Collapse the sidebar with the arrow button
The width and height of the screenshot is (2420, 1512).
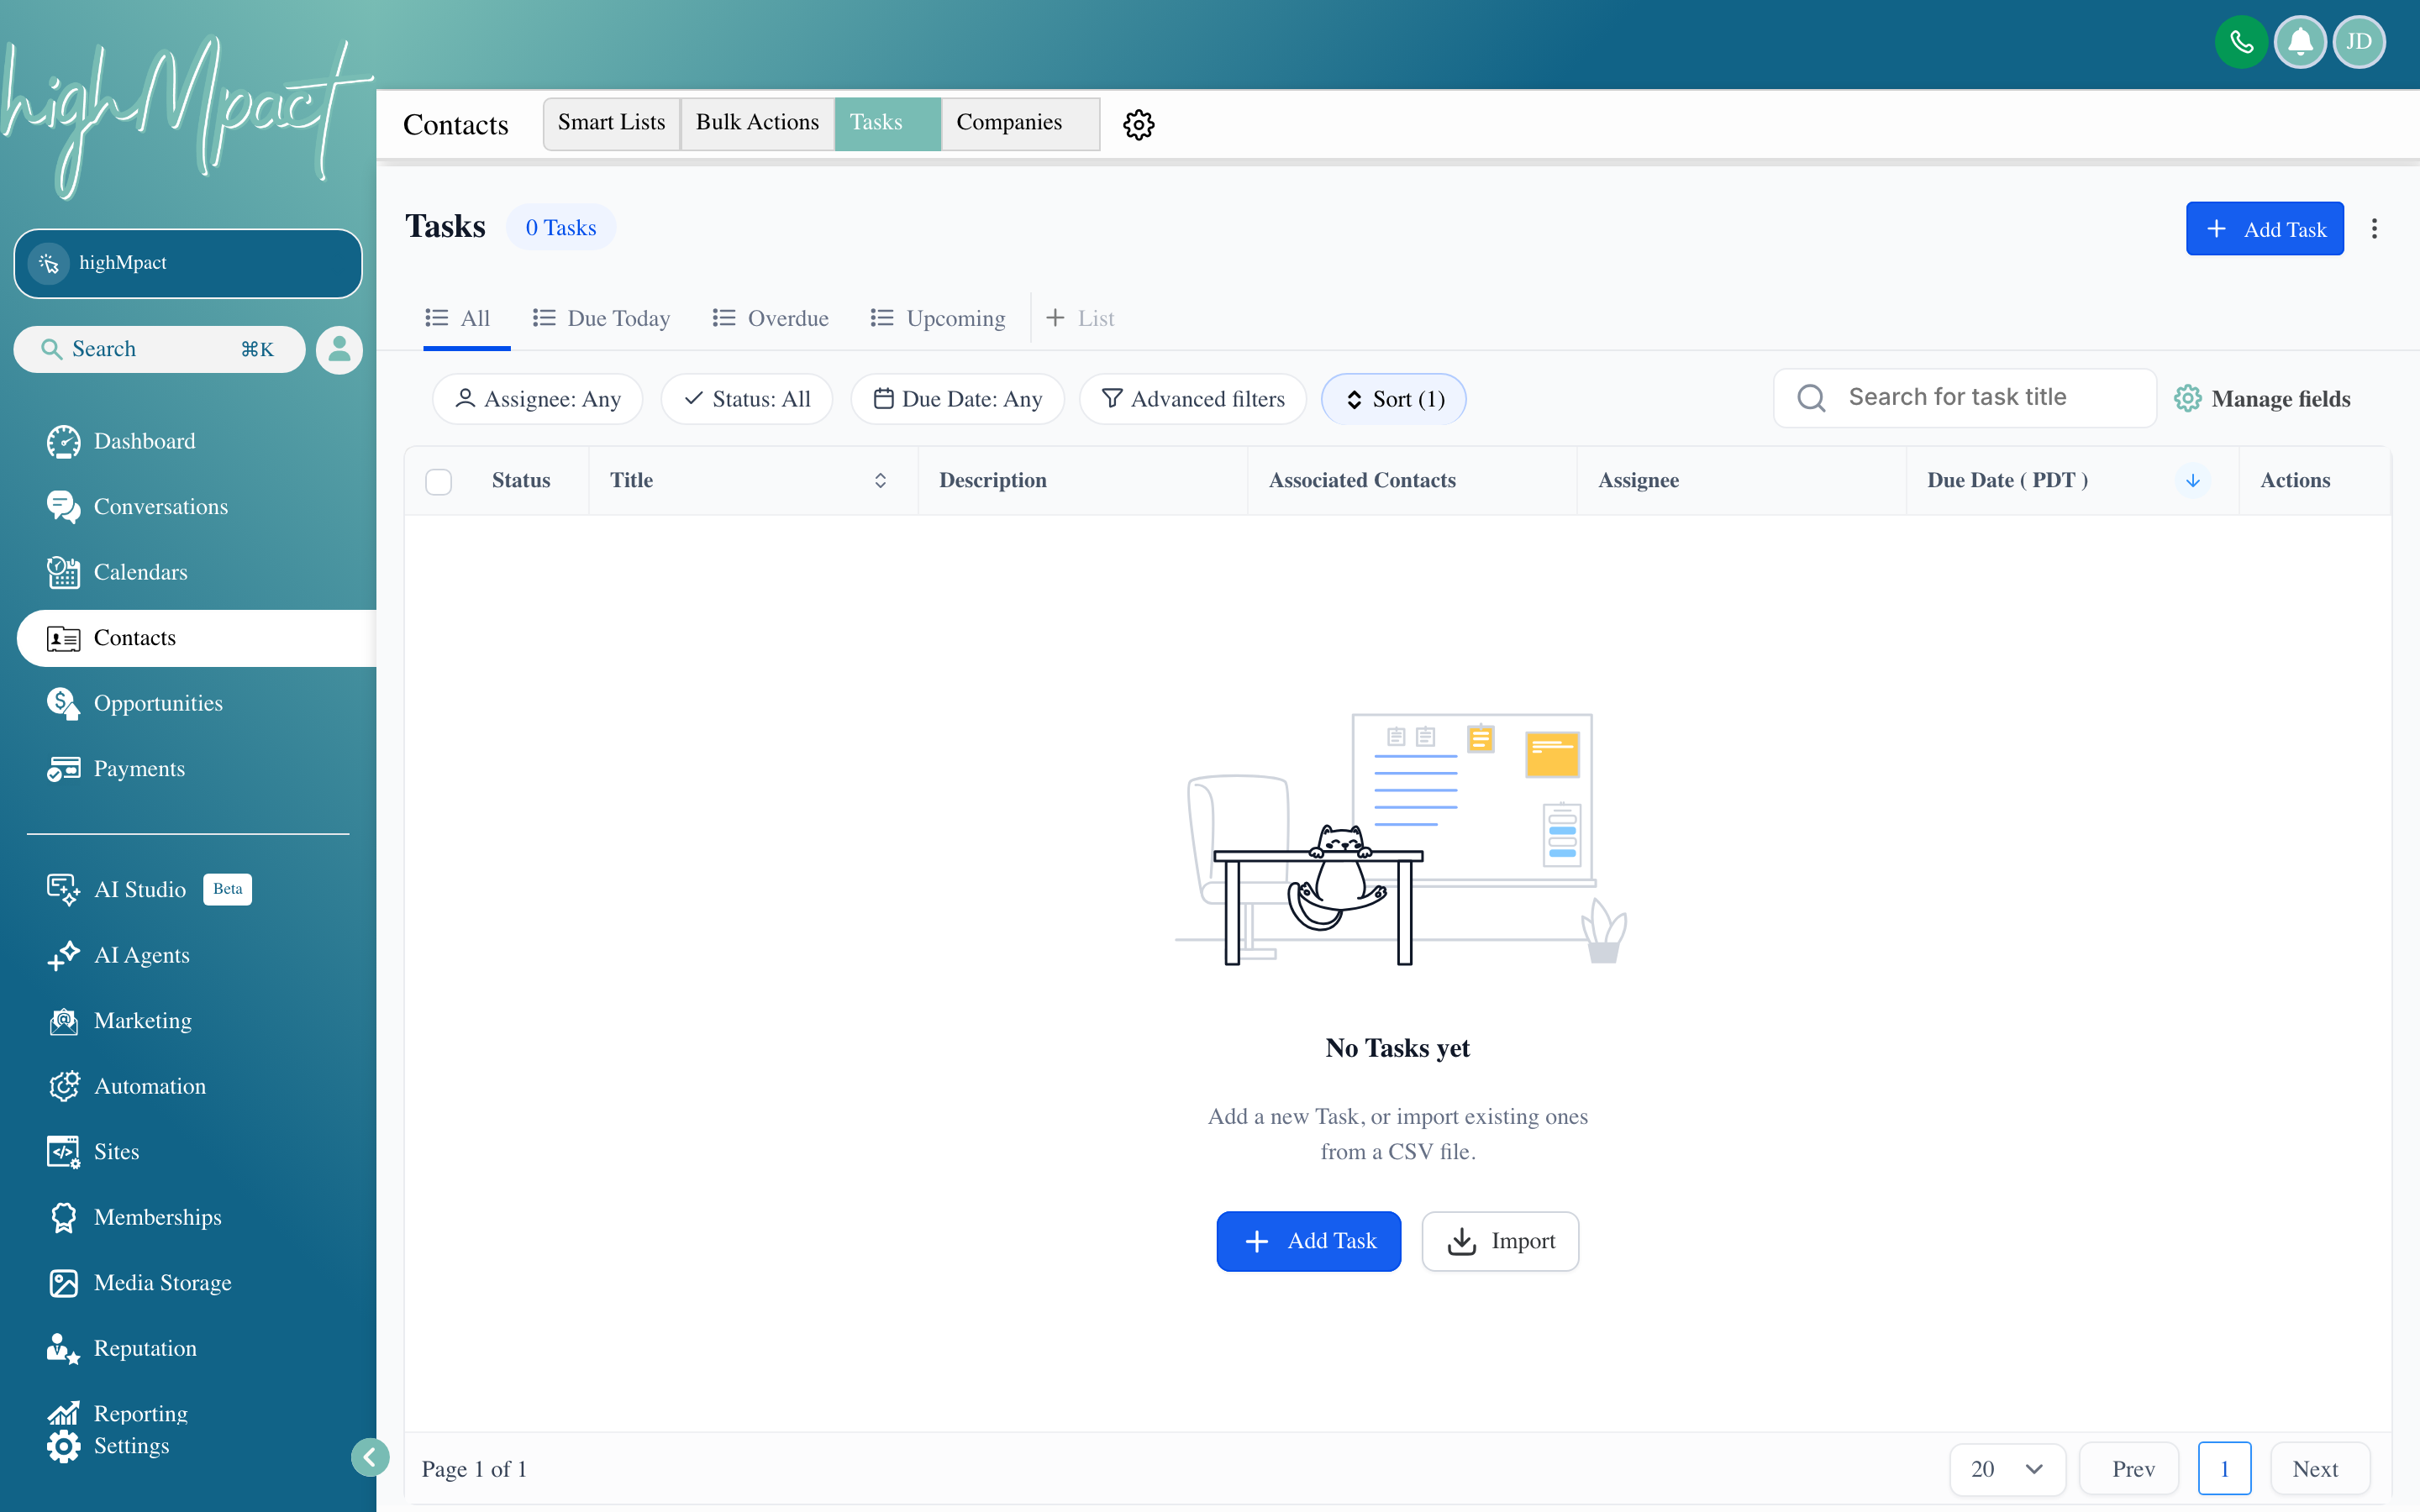coord(370,1457)
